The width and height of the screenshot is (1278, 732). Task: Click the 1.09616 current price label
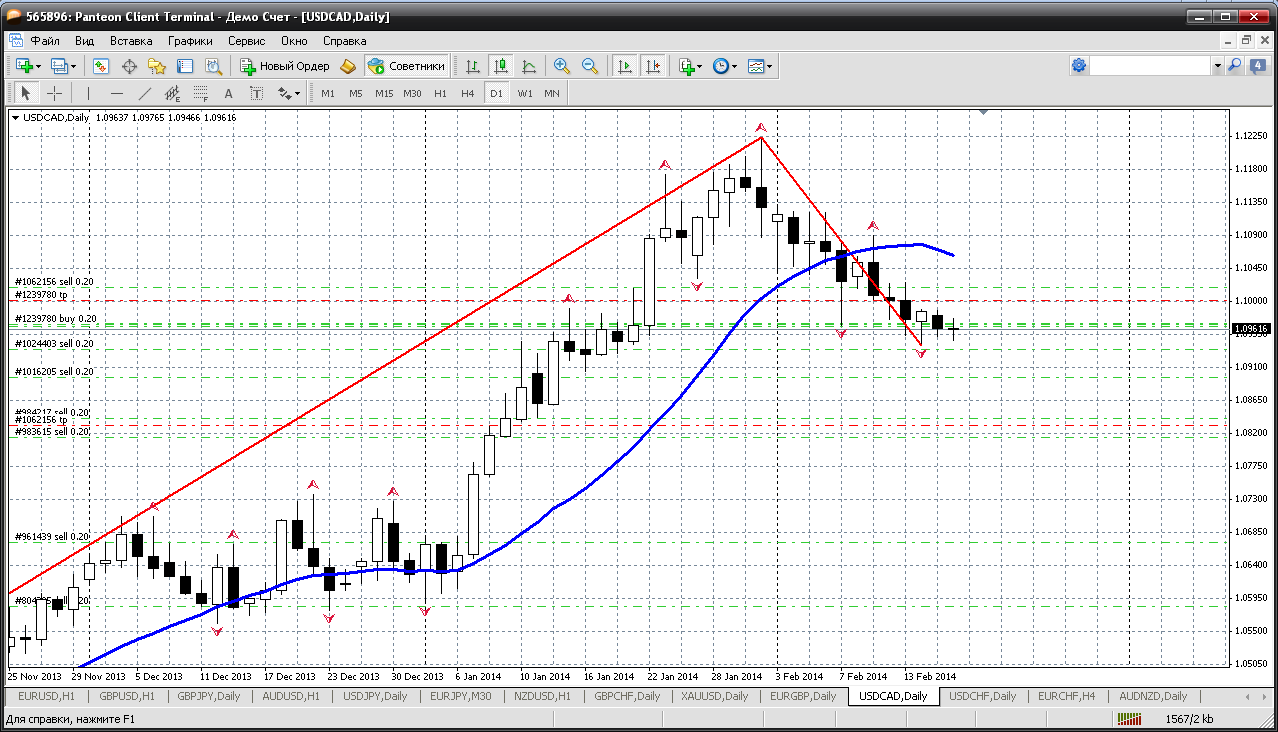tap(1252, 328)
